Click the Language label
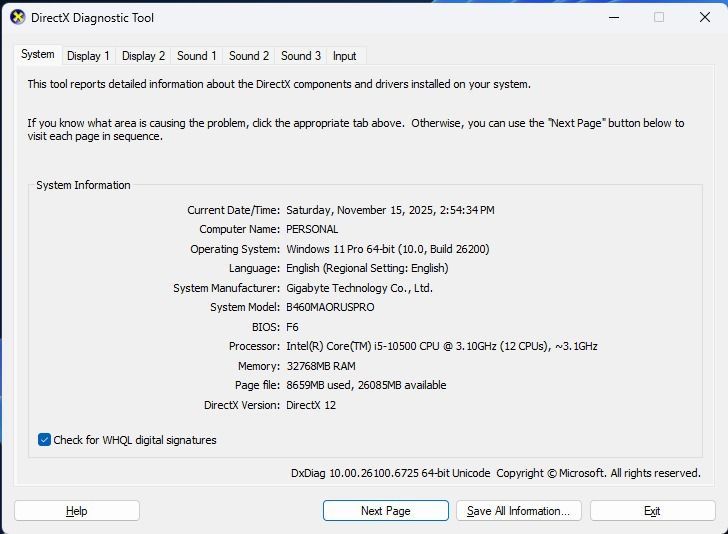Viewport: 728px width, 534px height. coord(254,268)
